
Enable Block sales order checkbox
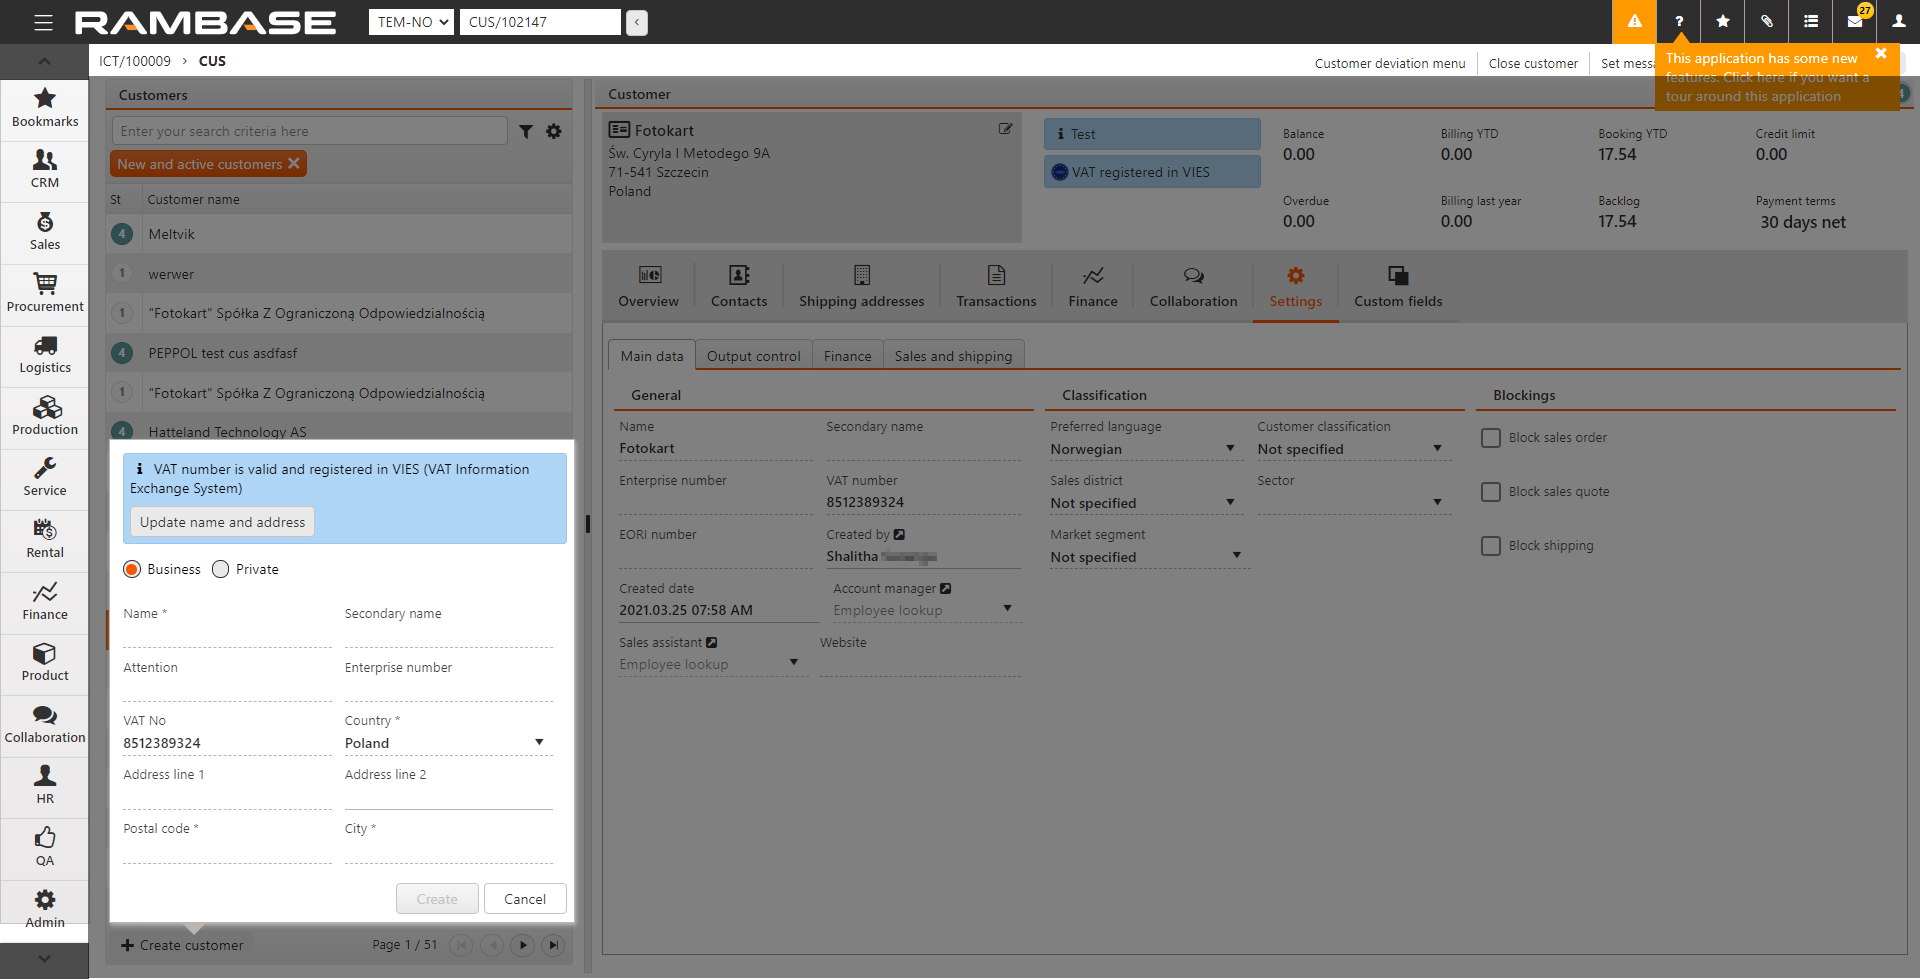tap(1491, 438)
